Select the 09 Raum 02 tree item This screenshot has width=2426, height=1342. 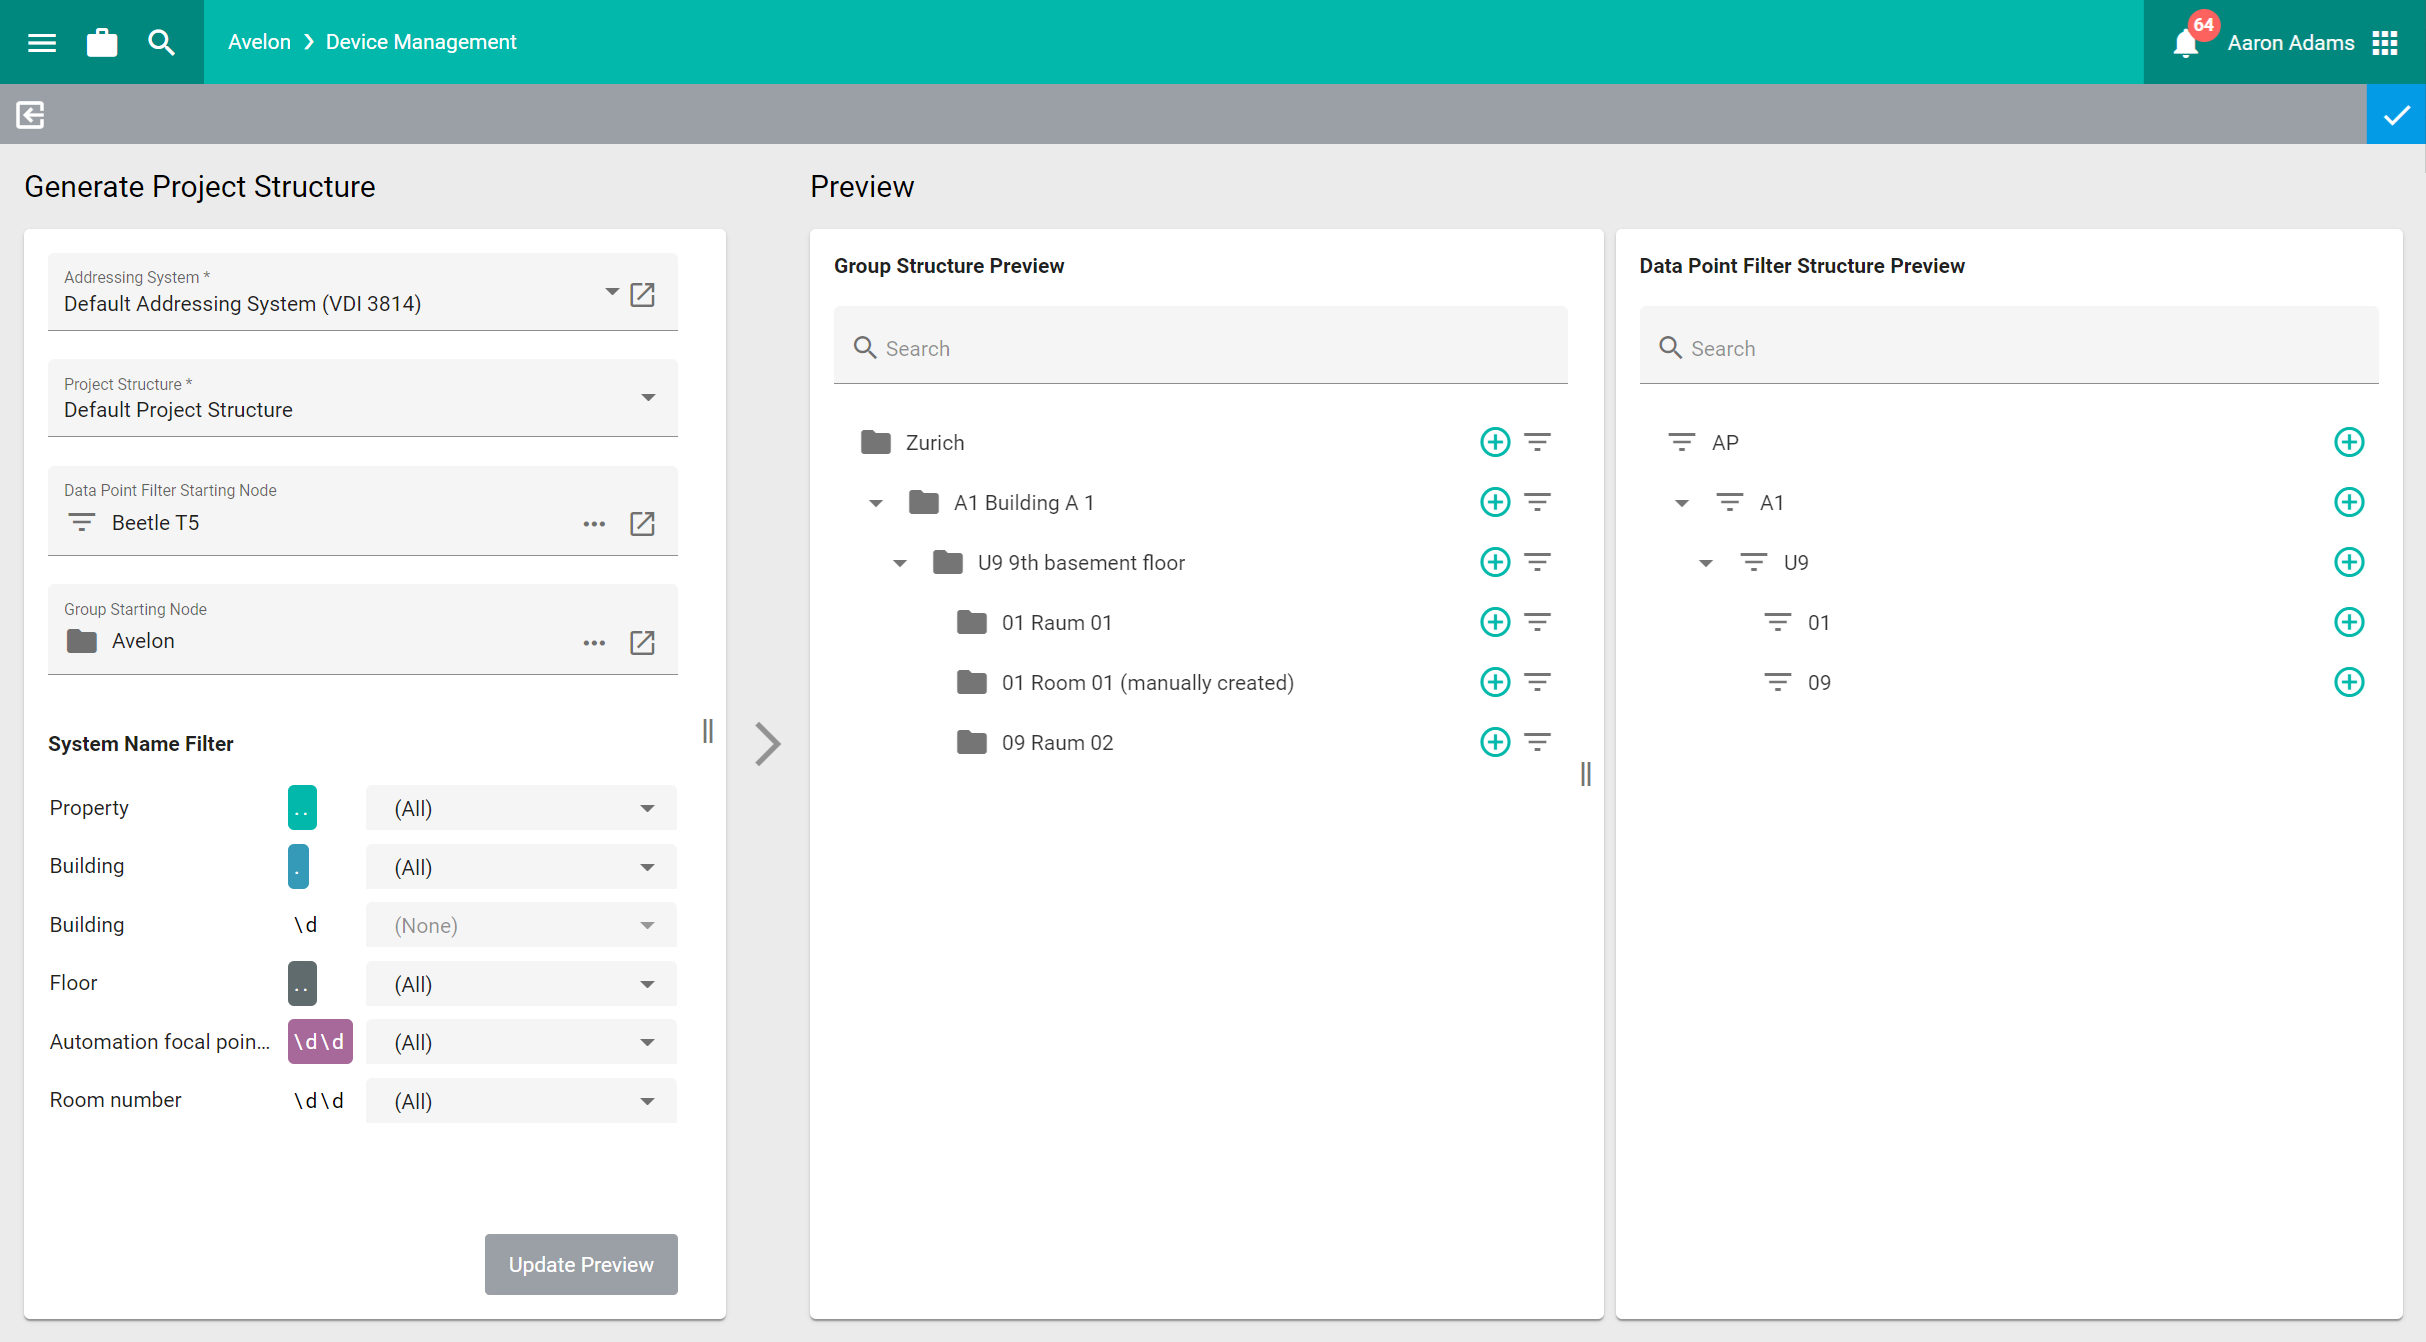click(1057, 742)
